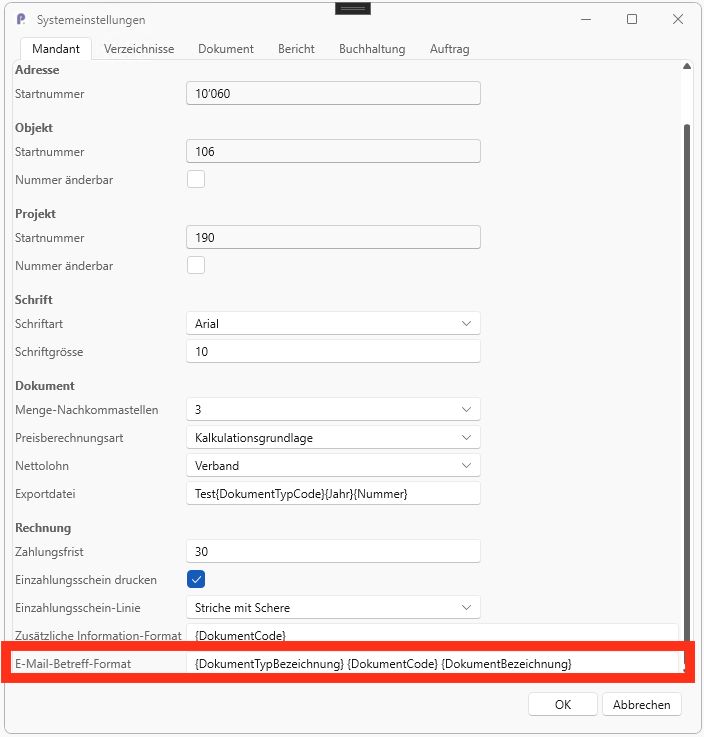704x737 pixels.
Task: Click the OK button
Action: click(x=563, y=705)
